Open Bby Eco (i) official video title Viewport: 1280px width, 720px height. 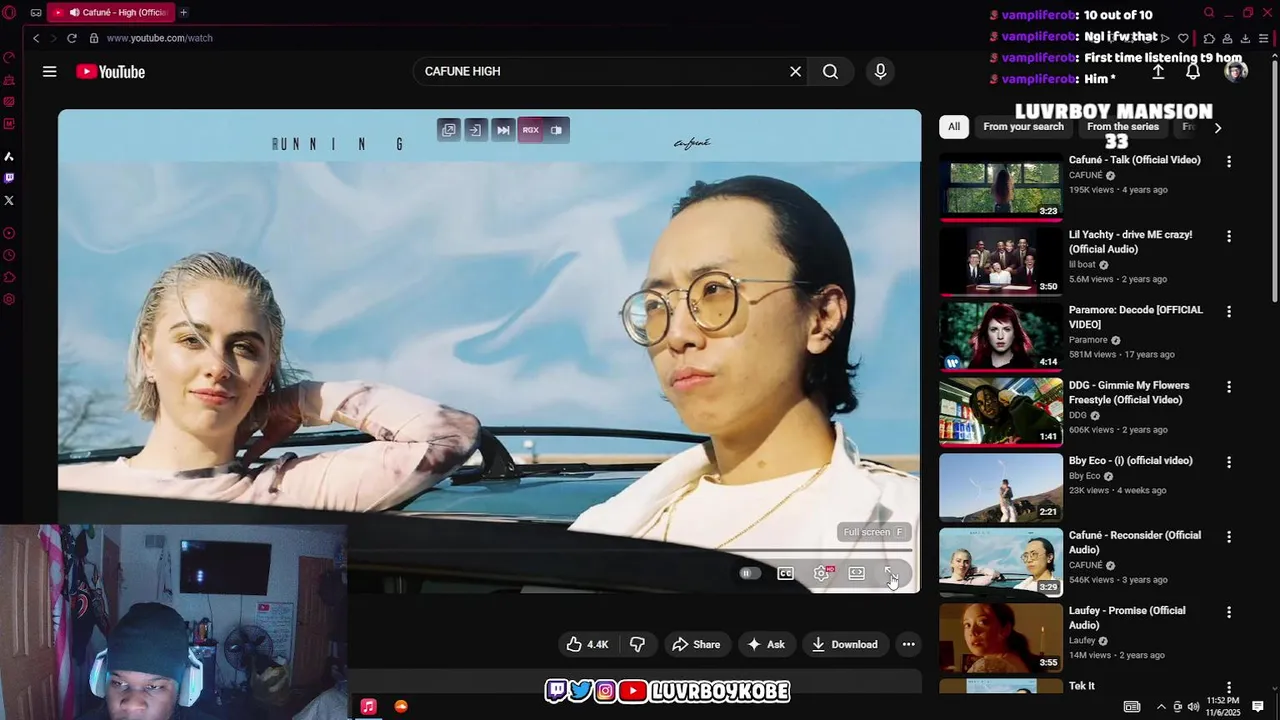(1130, 461)
